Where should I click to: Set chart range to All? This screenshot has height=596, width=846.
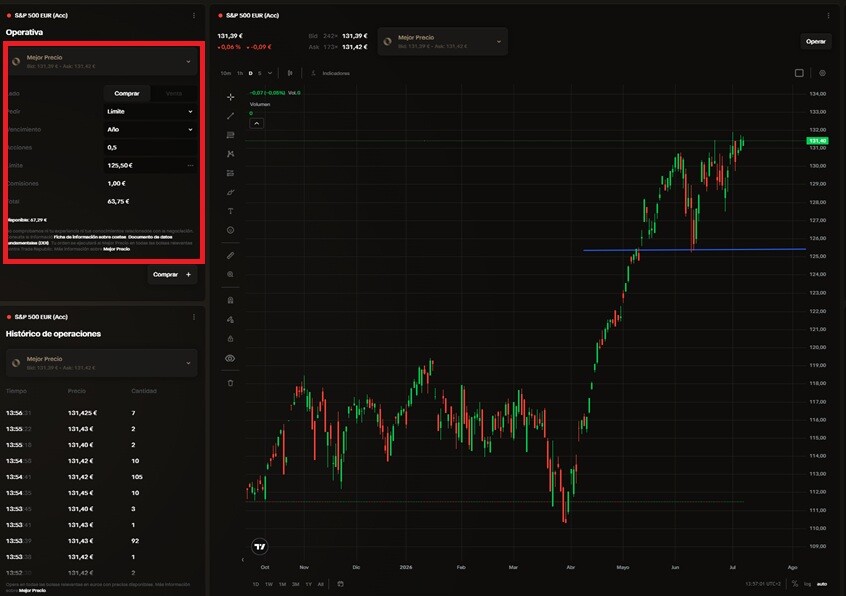tap(320, 584)
